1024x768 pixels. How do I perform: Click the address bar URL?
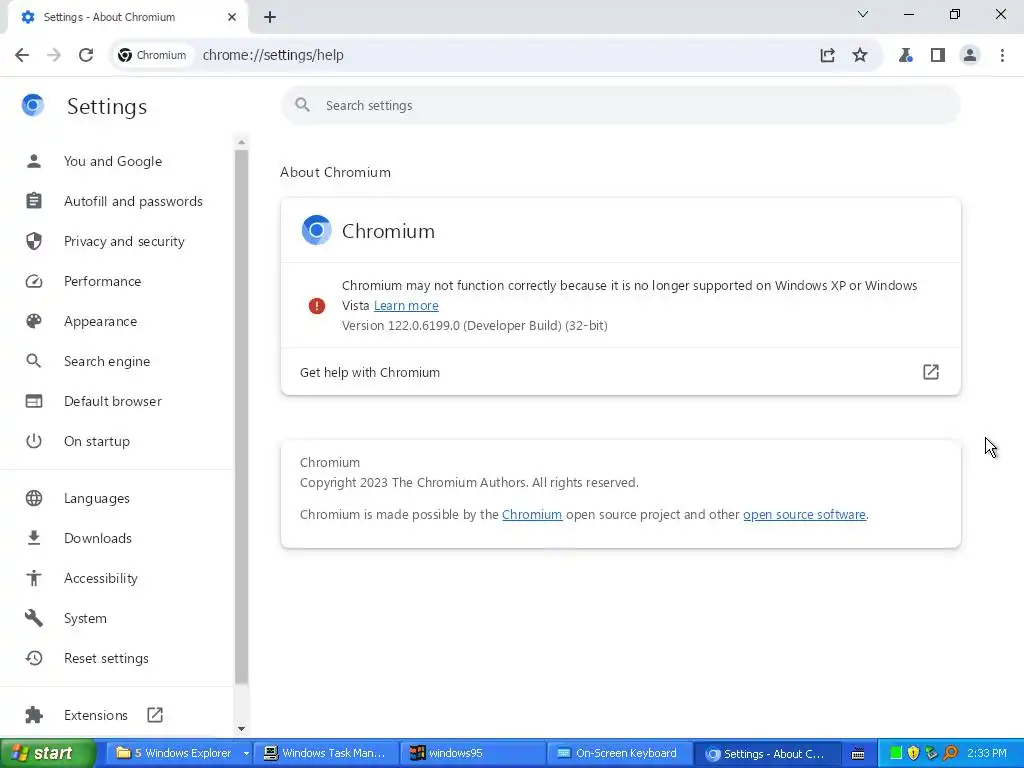273,55
